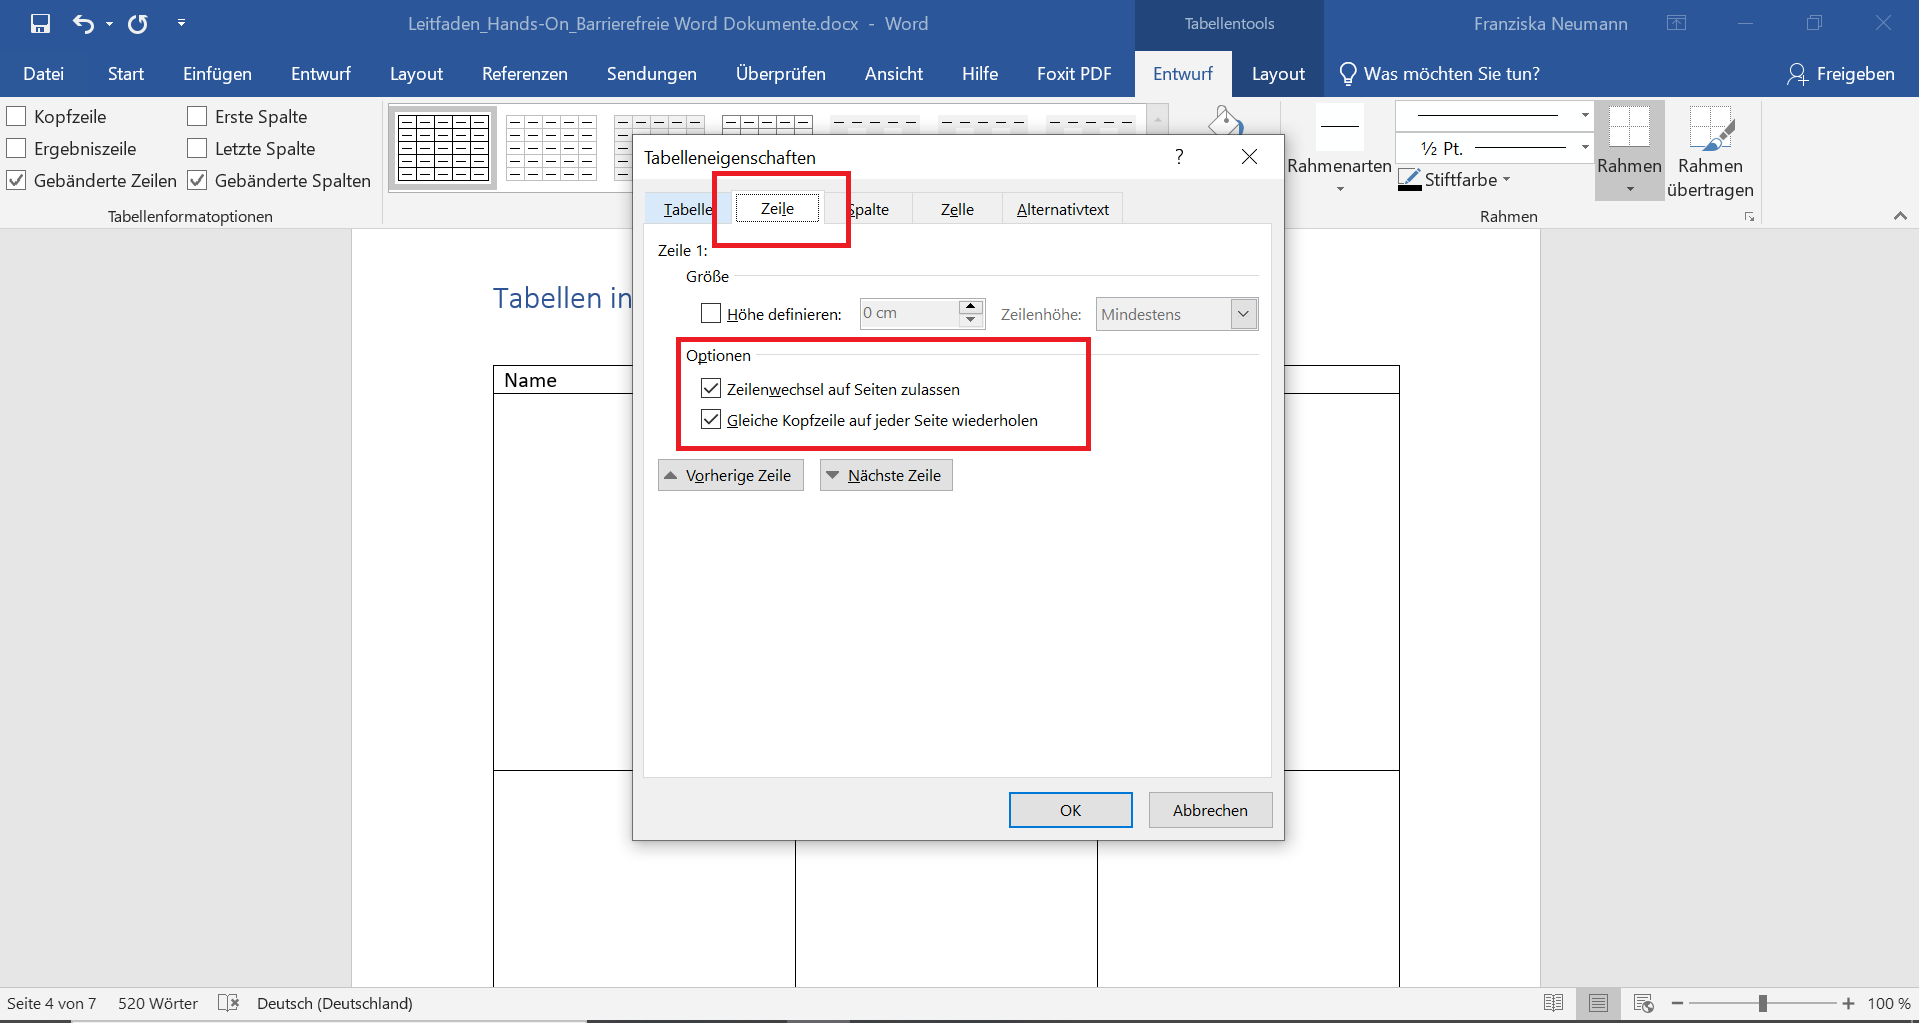Click the Freigeben share icon
Viewport: 1919px width, 1023px height.
1797,74
